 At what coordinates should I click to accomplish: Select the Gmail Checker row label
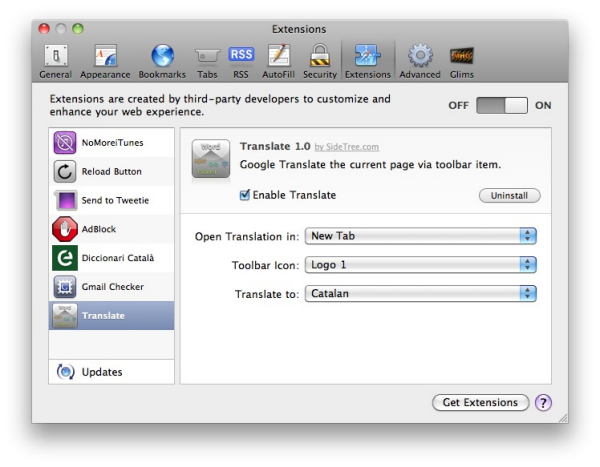point(113,287)
